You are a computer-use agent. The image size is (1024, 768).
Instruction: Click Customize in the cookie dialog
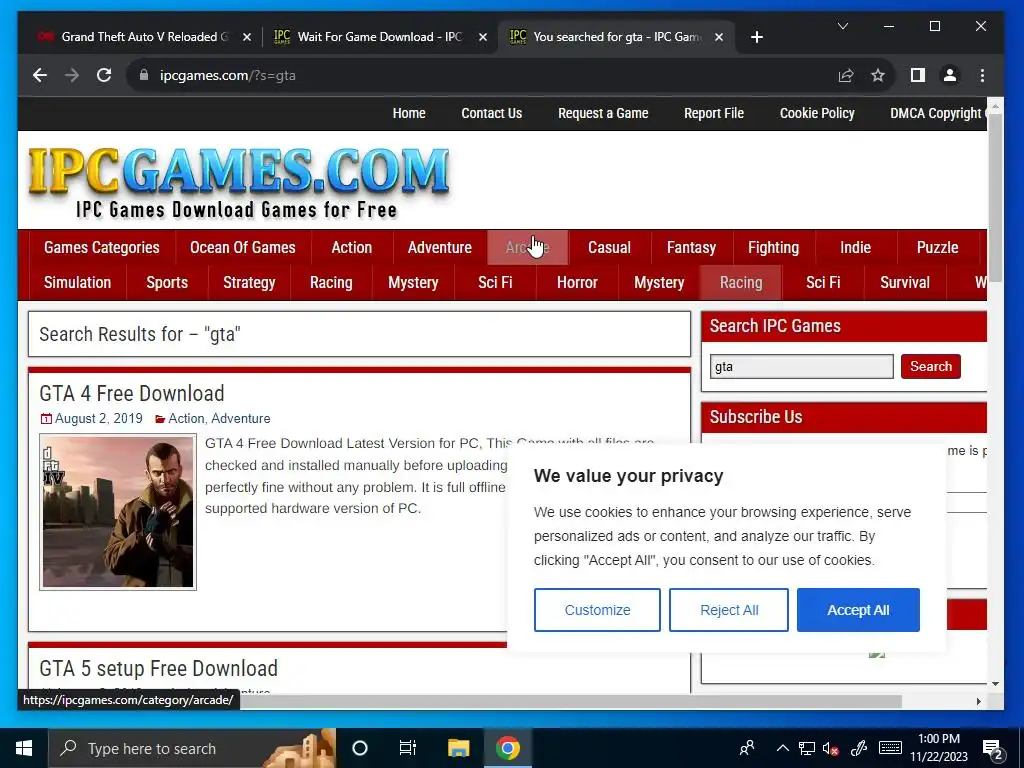[x=597, y=610]
